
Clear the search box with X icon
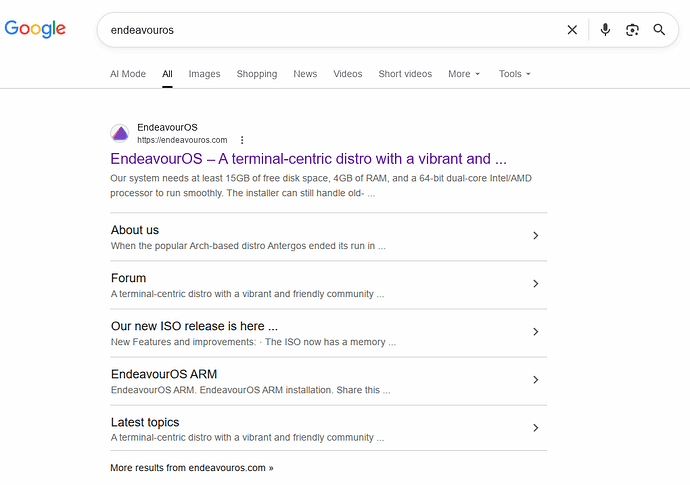[x=572, y=30]
